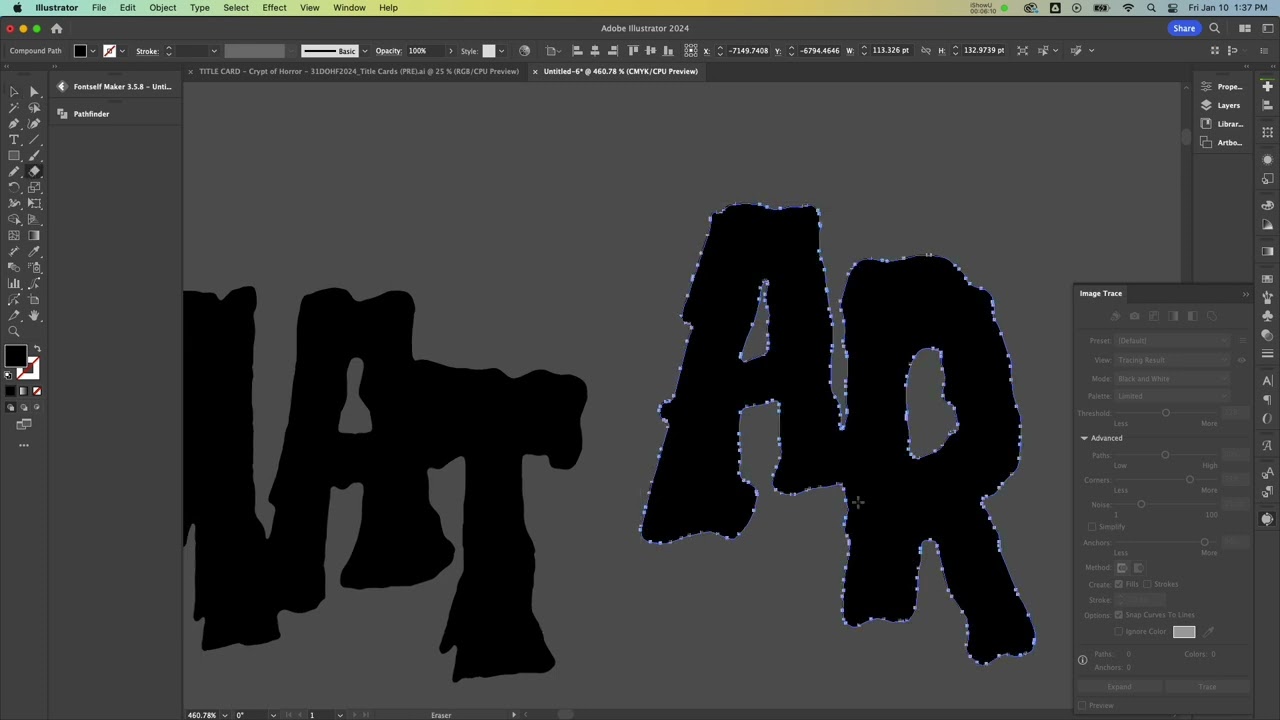Select the Free Transform tool
Screen dimensions: 1280x720
(x=34, y=204)
